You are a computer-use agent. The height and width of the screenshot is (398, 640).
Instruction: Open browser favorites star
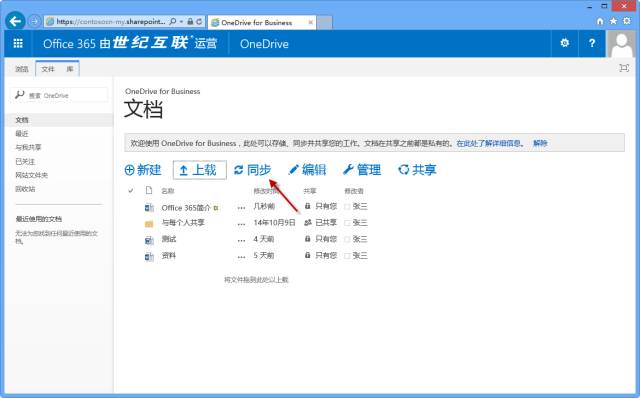[x=613, y=21]
